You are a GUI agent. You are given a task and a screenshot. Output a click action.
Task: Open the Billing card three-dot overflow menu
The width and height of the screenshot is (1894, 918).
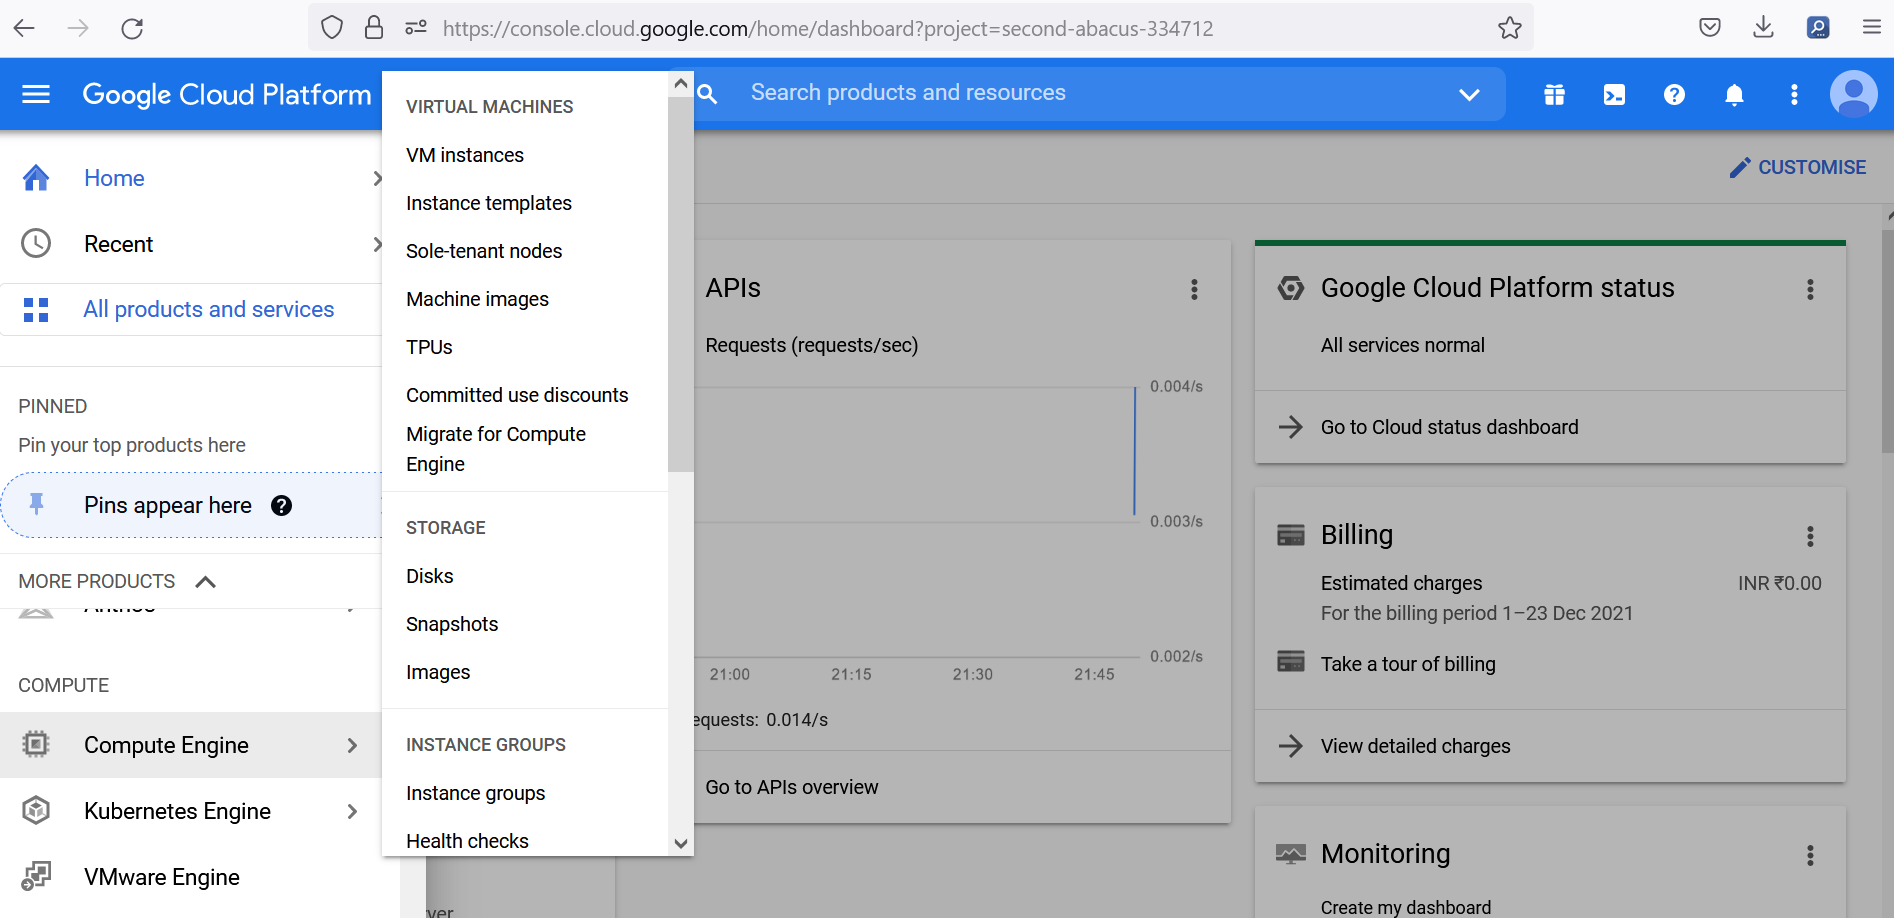tap(1810, 537)
